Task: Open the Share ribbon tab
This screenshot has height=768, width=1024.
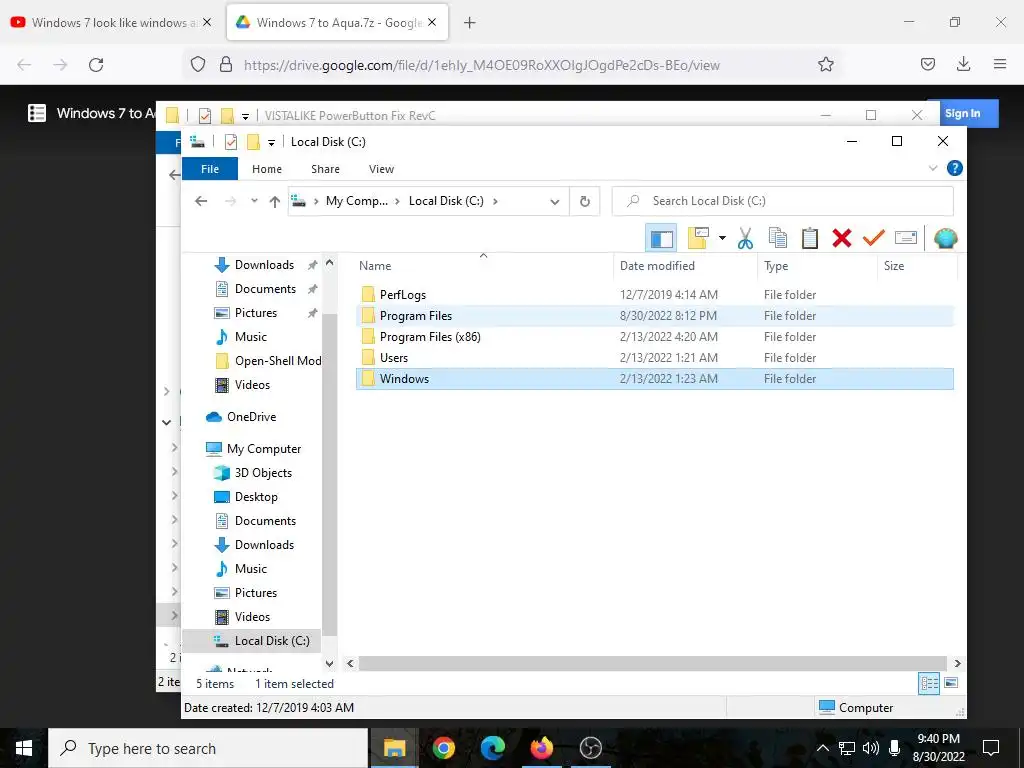Action: pos(325,169)
